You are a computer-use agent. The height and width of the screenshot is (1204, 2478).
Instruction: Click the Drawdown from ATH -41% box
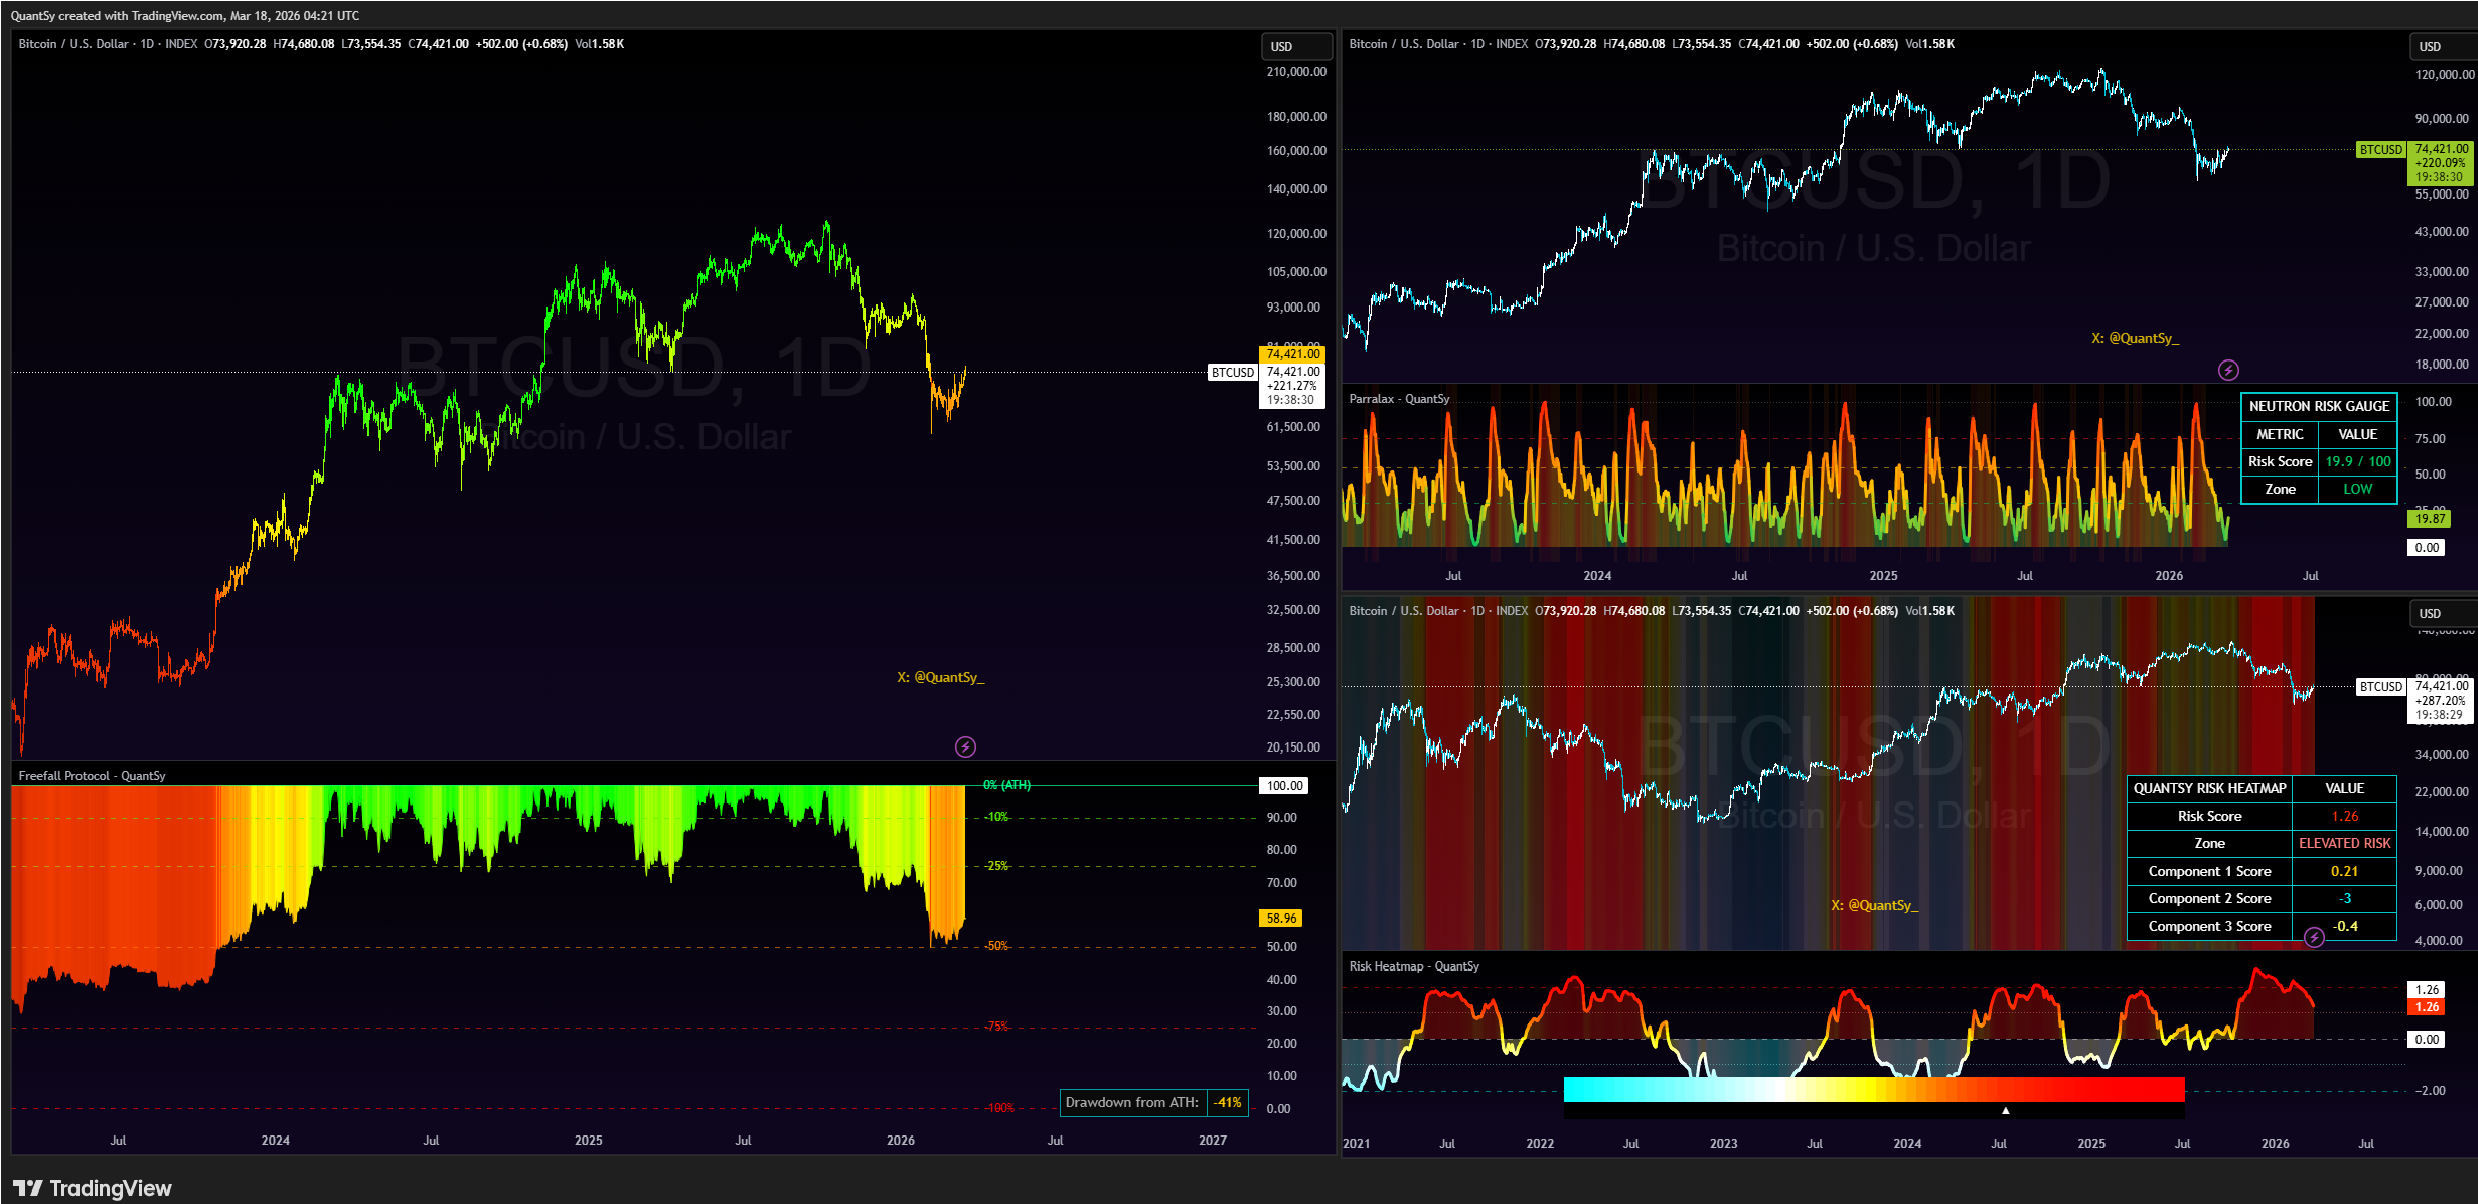click(x=1154, y=1103)
